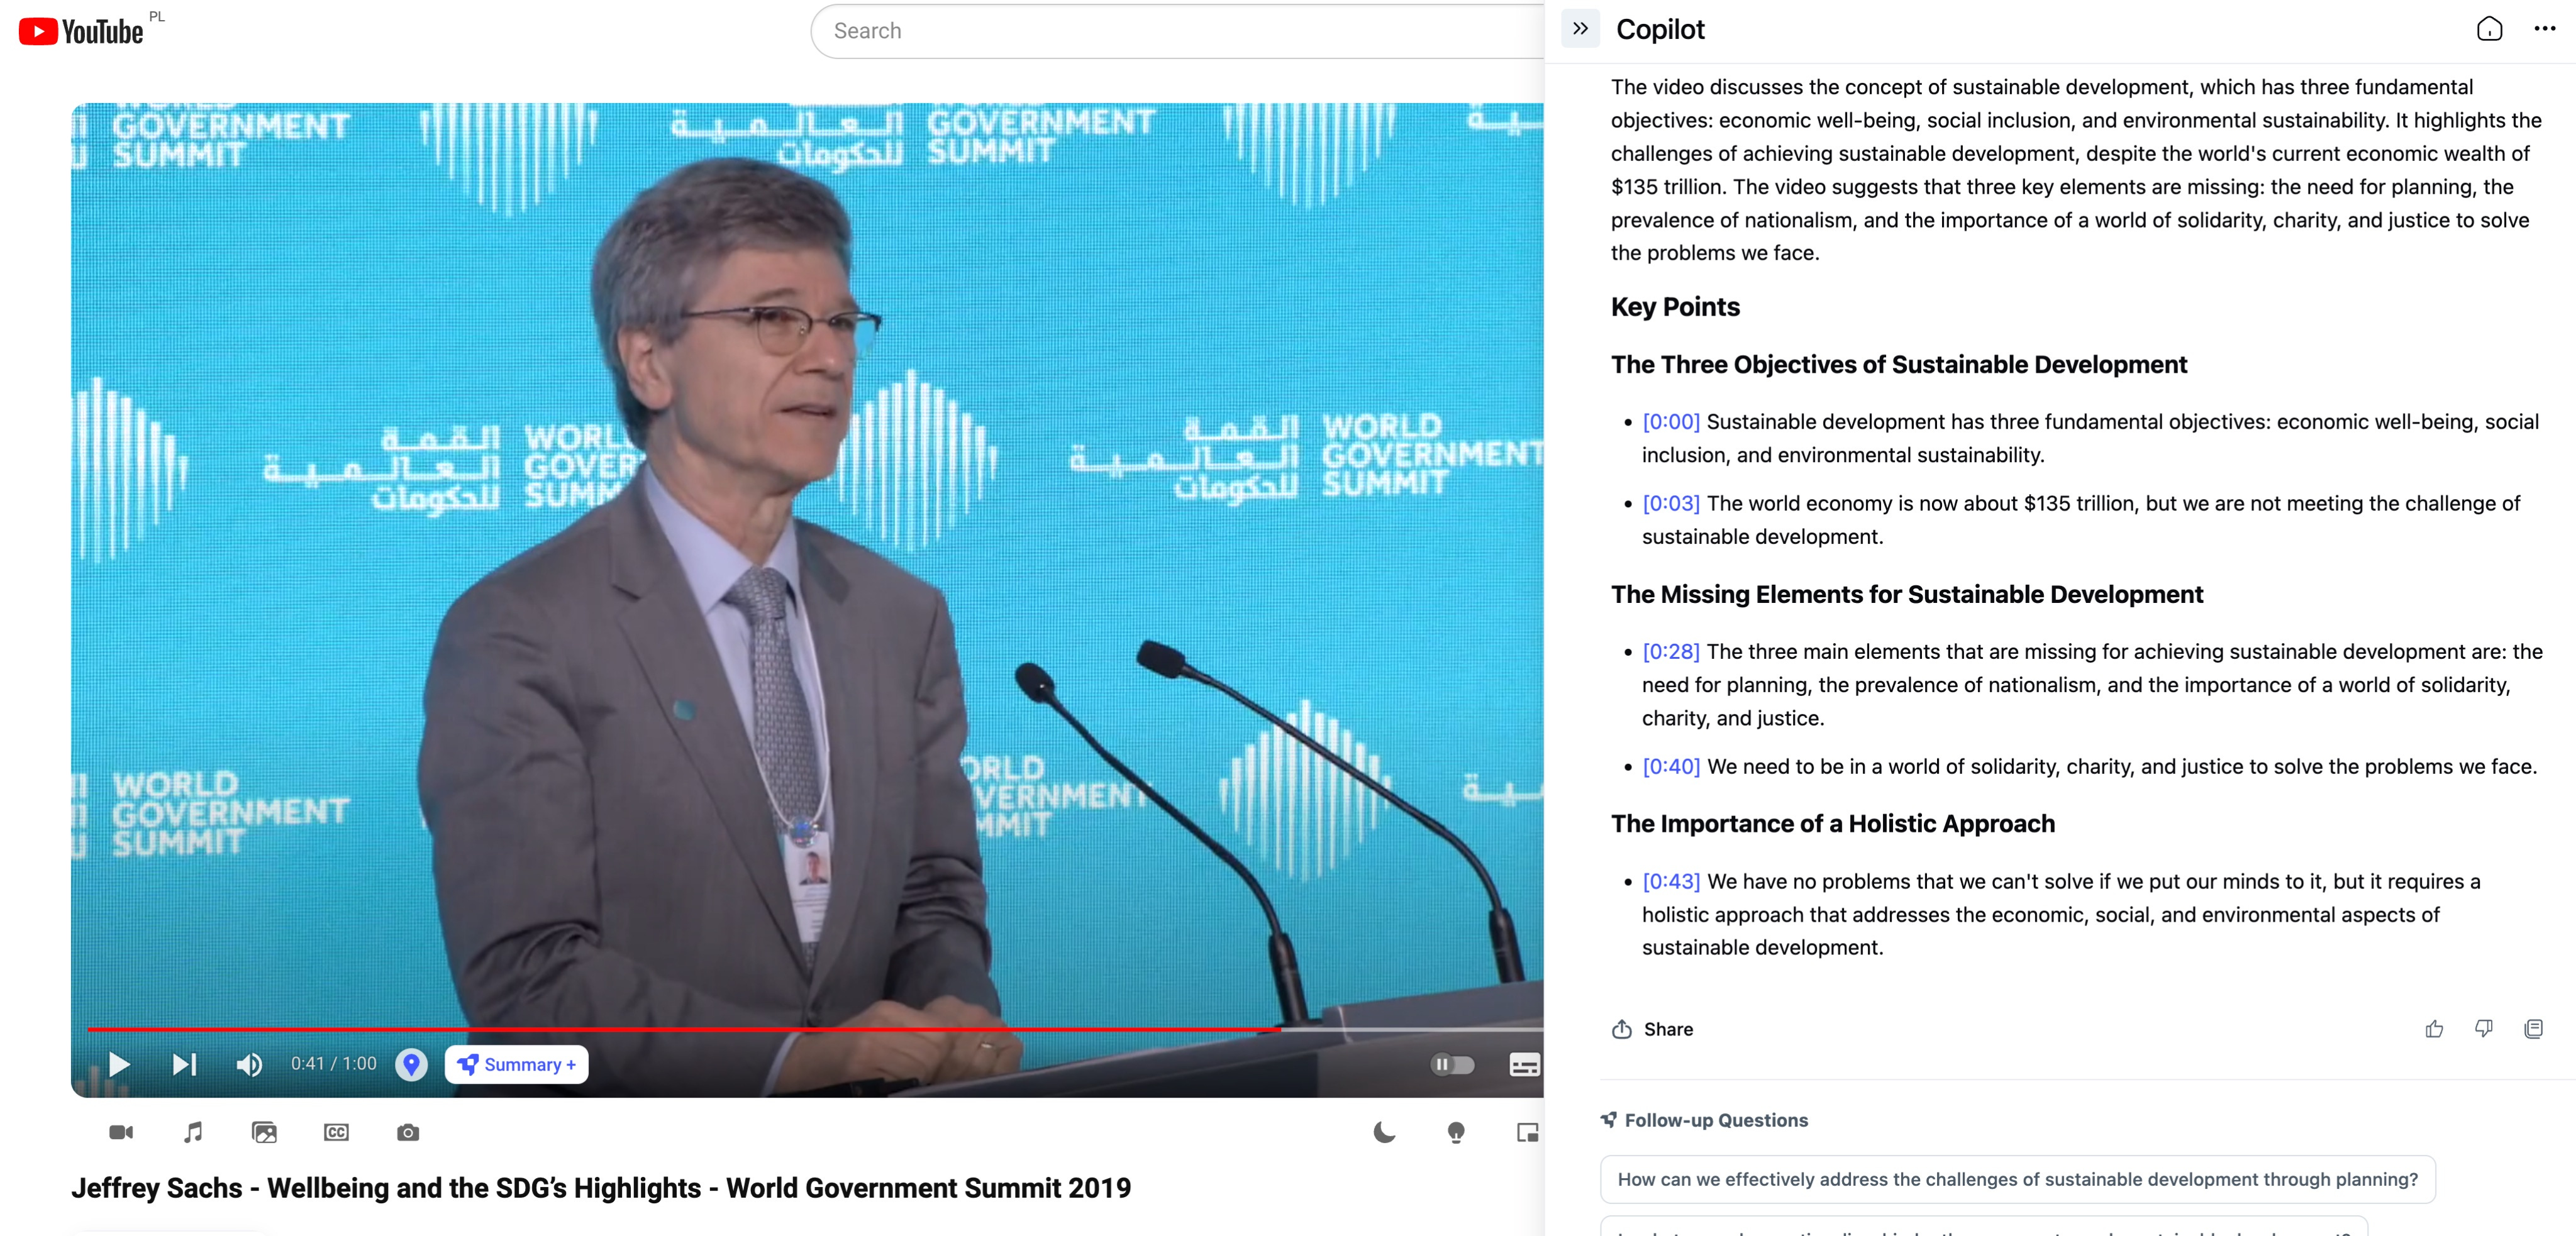The image size is (2576, 1236).
Task: Click the red video progress bar
Action: click(x=683, y=1028)
